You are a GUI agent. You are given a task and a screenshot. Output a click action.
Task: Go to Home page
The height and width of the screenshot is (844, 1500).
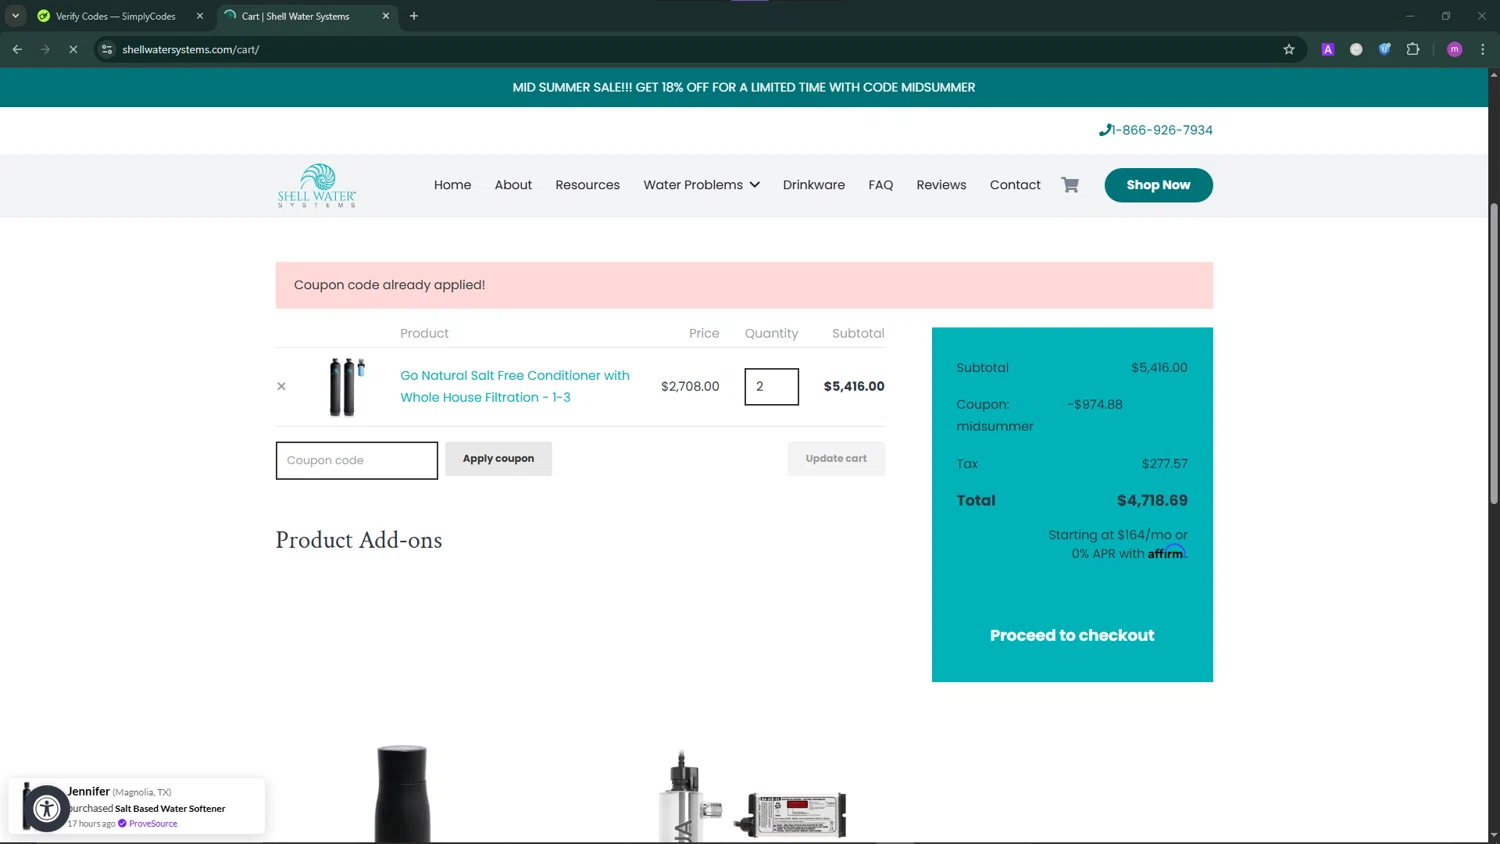pyautogui.click(x=452, y=185)
